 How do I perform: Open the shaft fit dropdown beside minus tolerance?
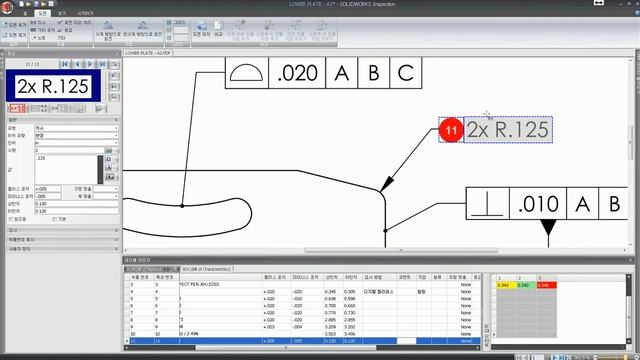pos(106,196)
